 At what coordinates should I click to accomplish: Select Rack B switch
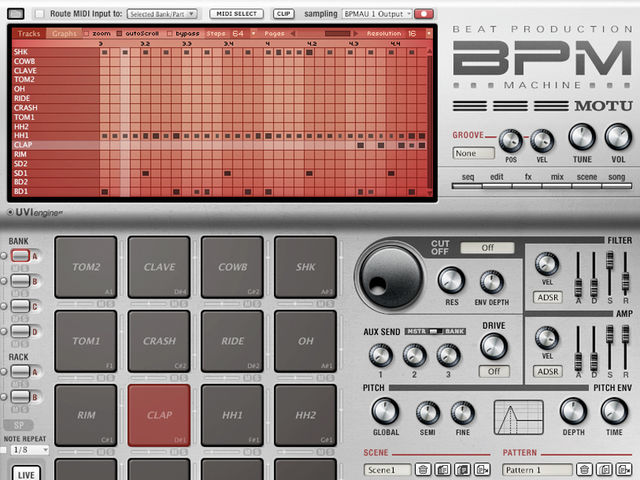[20, 397]
